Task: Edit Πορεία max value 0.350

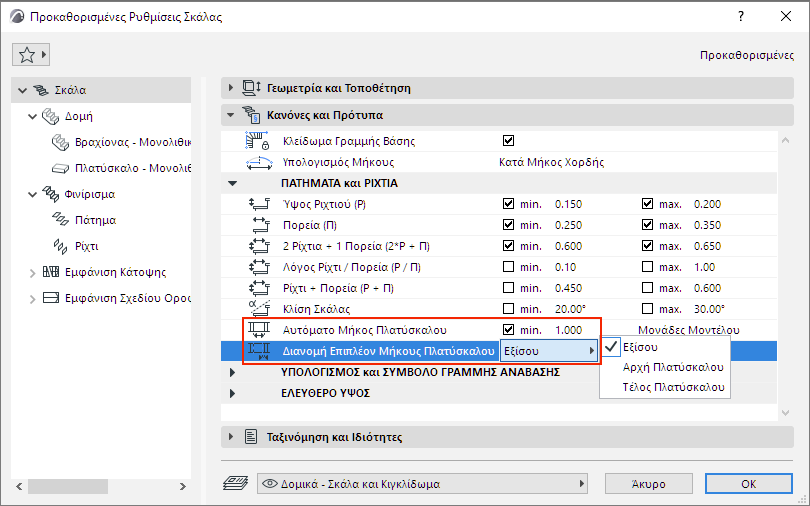Action: pos(707,225)
